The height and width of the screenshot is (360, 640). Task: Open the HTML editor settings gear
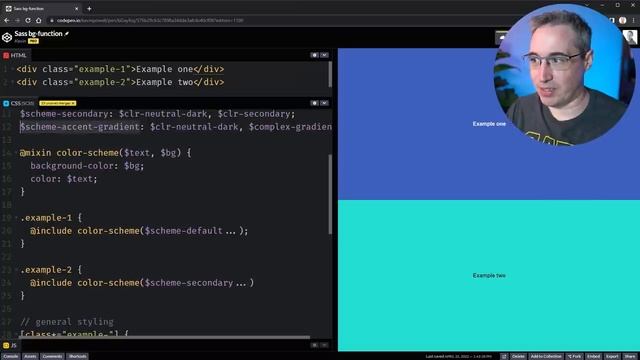(x=314, y=55)
